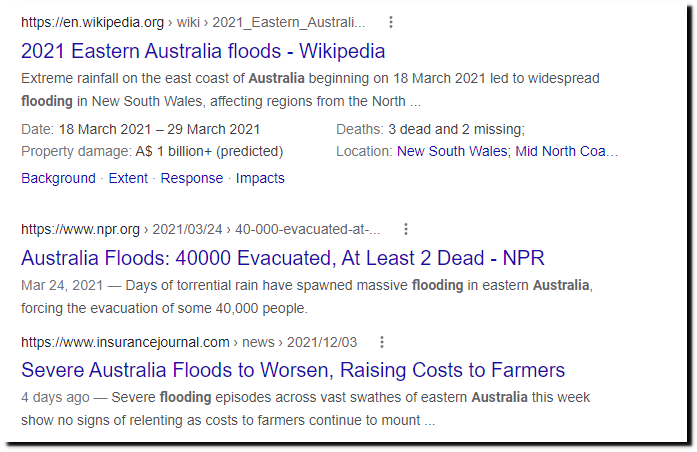The width and height of the screenshot is (697, 452).
Task: Click the Property damage A$ 1 billion+ field
Action: (152, 152)
